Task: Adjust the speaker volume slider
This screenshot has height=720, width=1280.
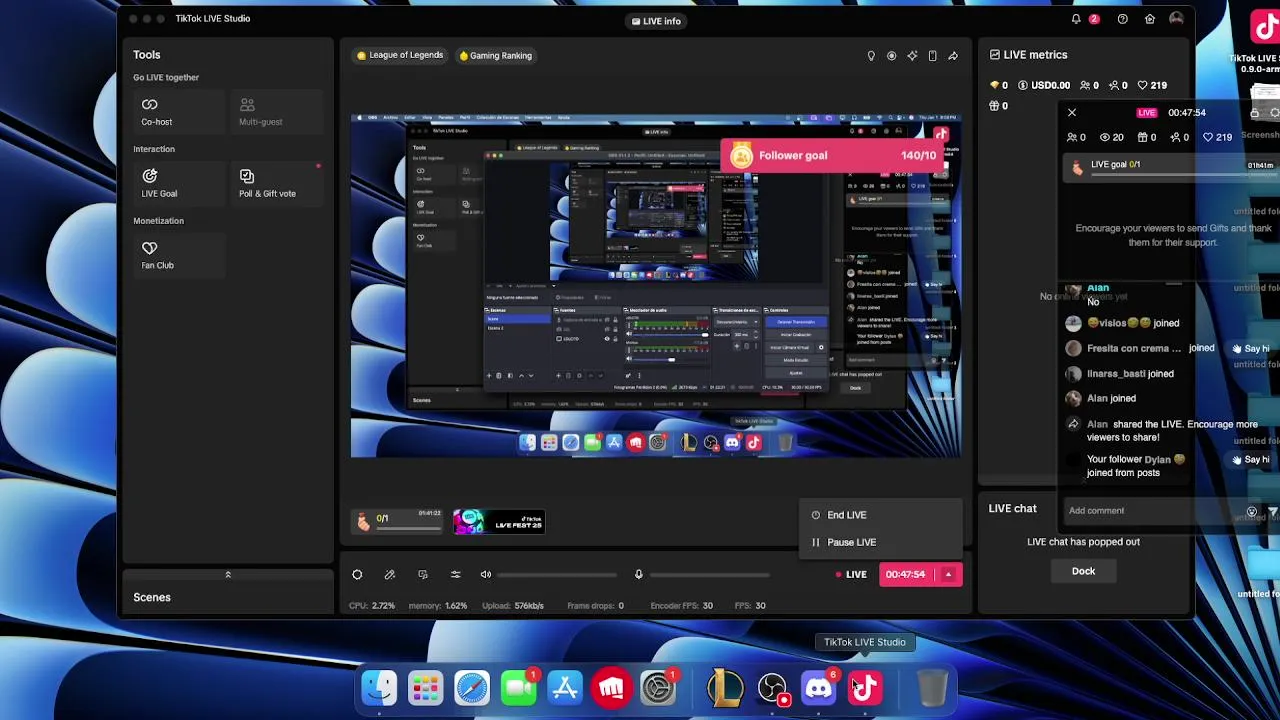Action: click(557, 575)
